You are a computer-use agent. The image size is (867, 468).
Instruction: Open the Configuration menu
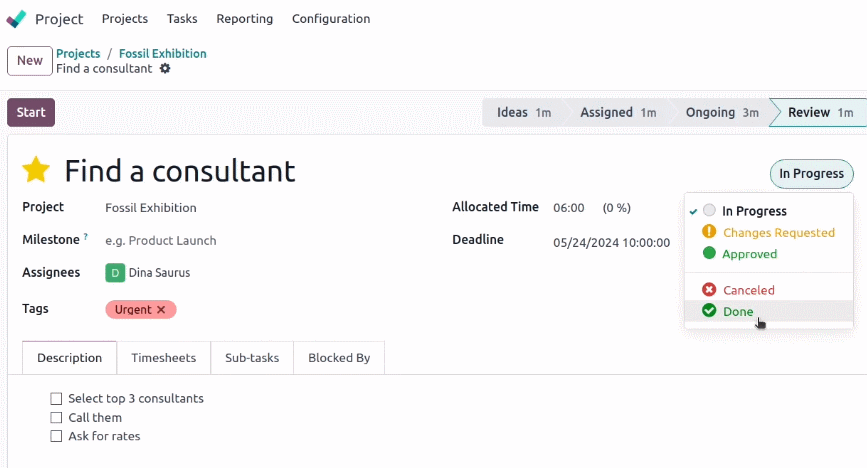(x=331, y=19)
